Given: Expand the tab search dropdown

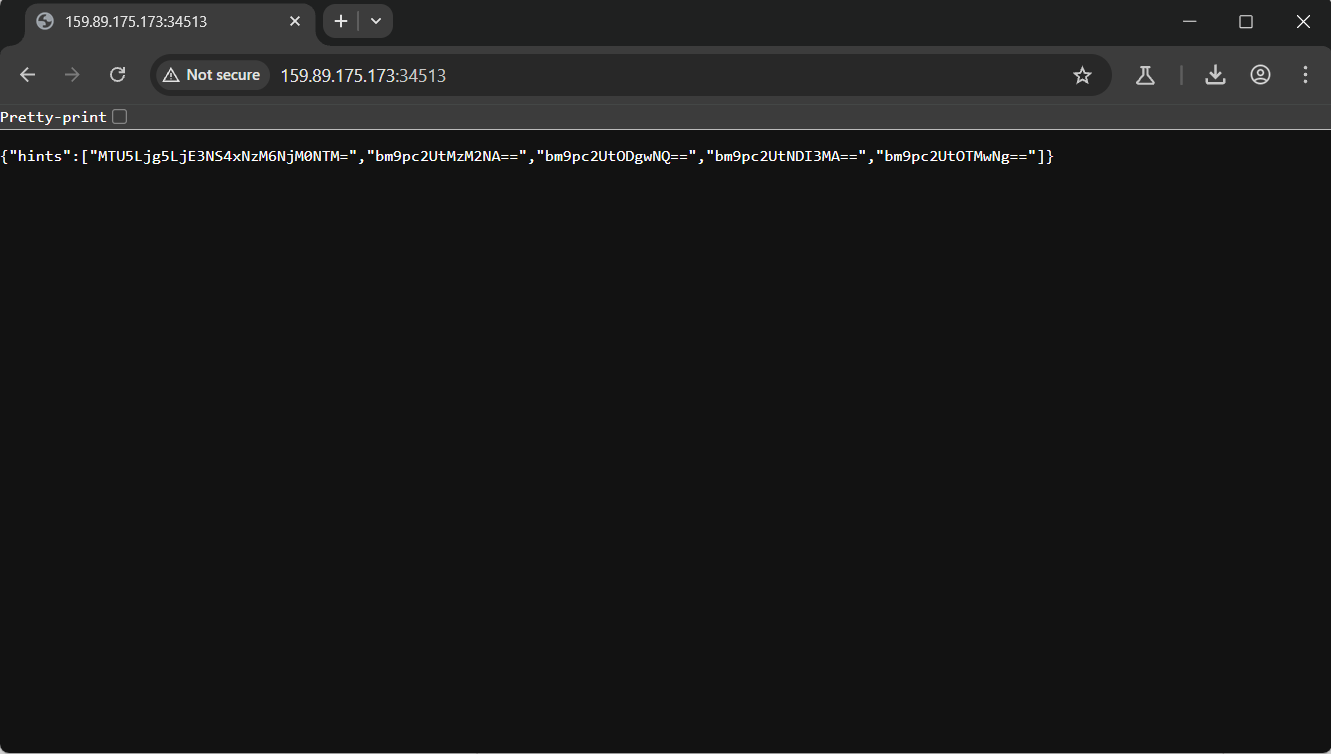Looking at the screenshot, I should (376, 21).
